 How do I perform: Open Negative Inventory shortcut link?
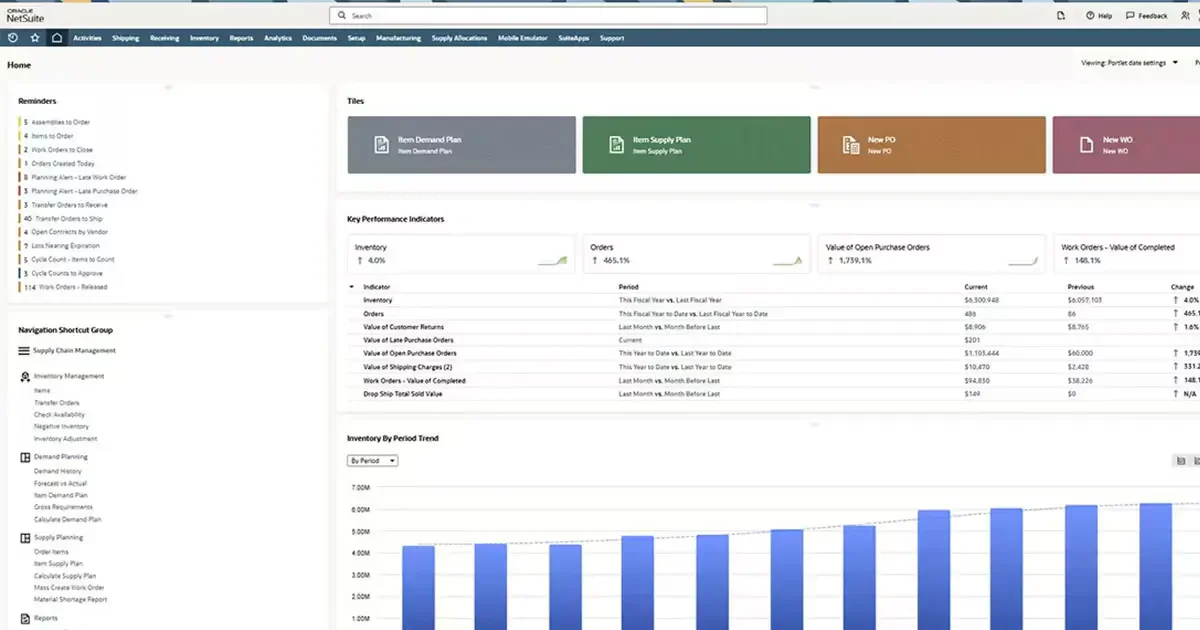click(x=61, y=427)
